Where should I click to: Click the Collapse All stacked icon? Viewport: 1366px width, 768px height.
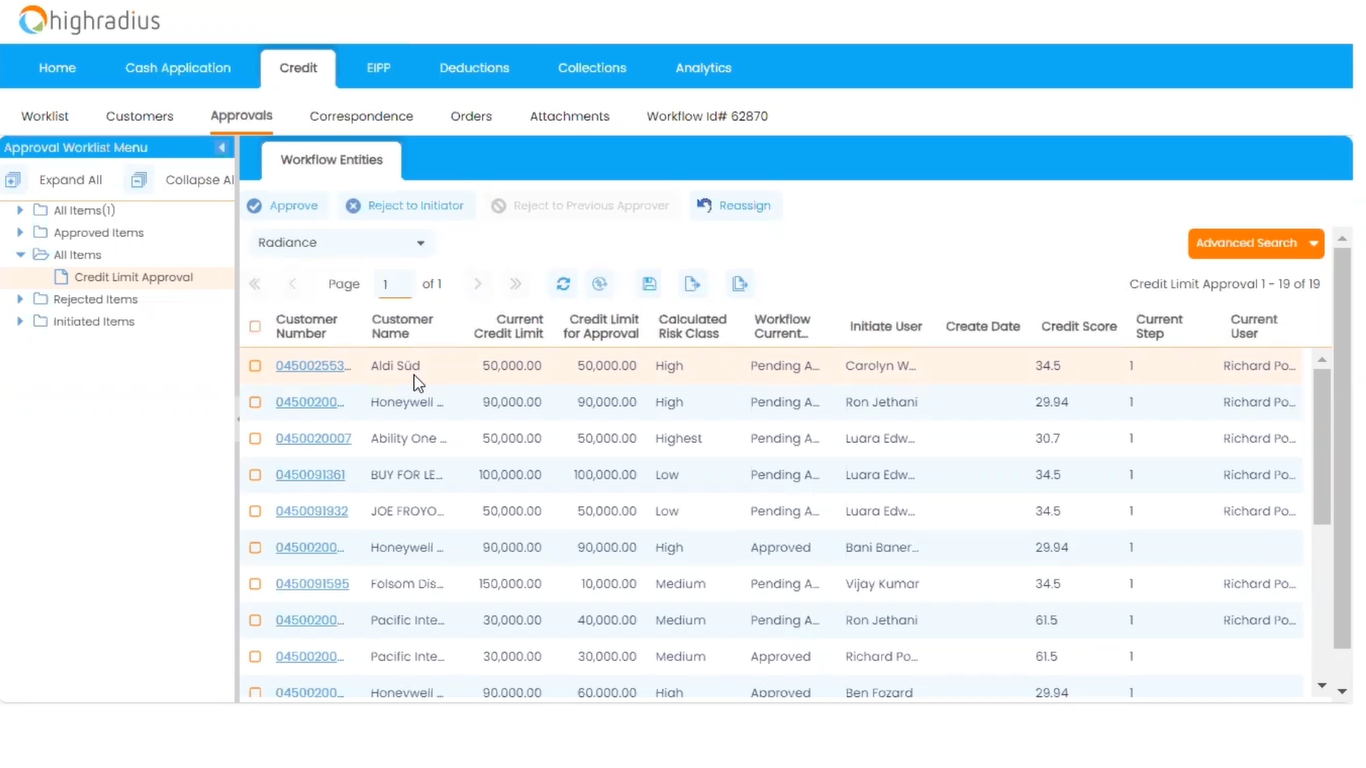(137, 179)
